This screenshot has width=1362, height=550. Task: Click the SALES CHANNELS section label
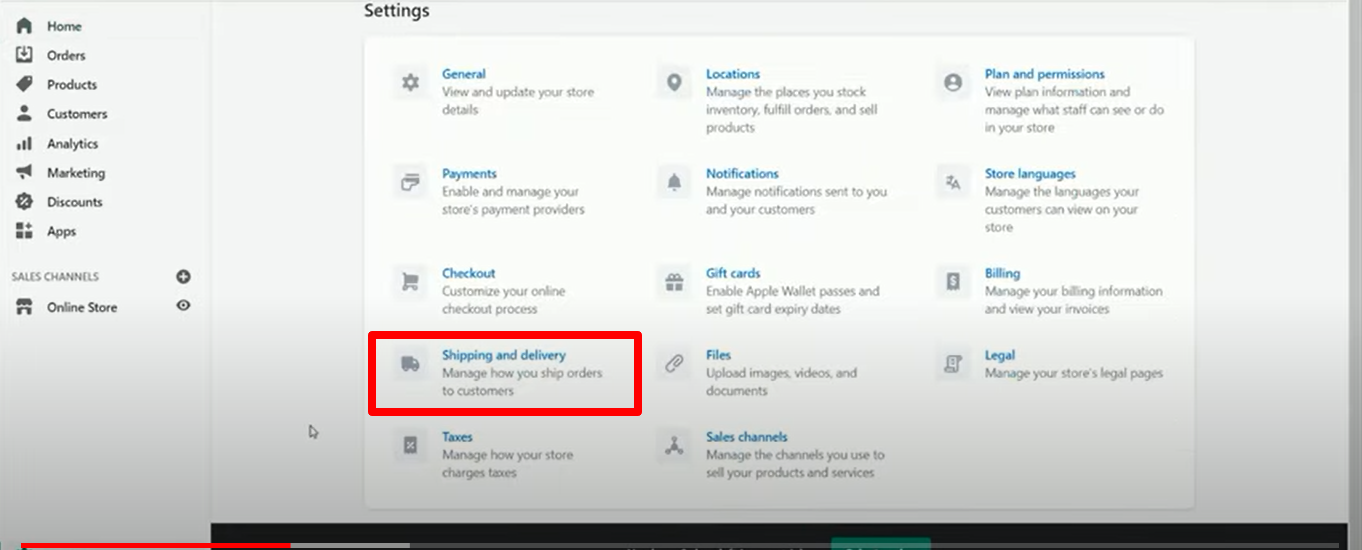[55, 277]
